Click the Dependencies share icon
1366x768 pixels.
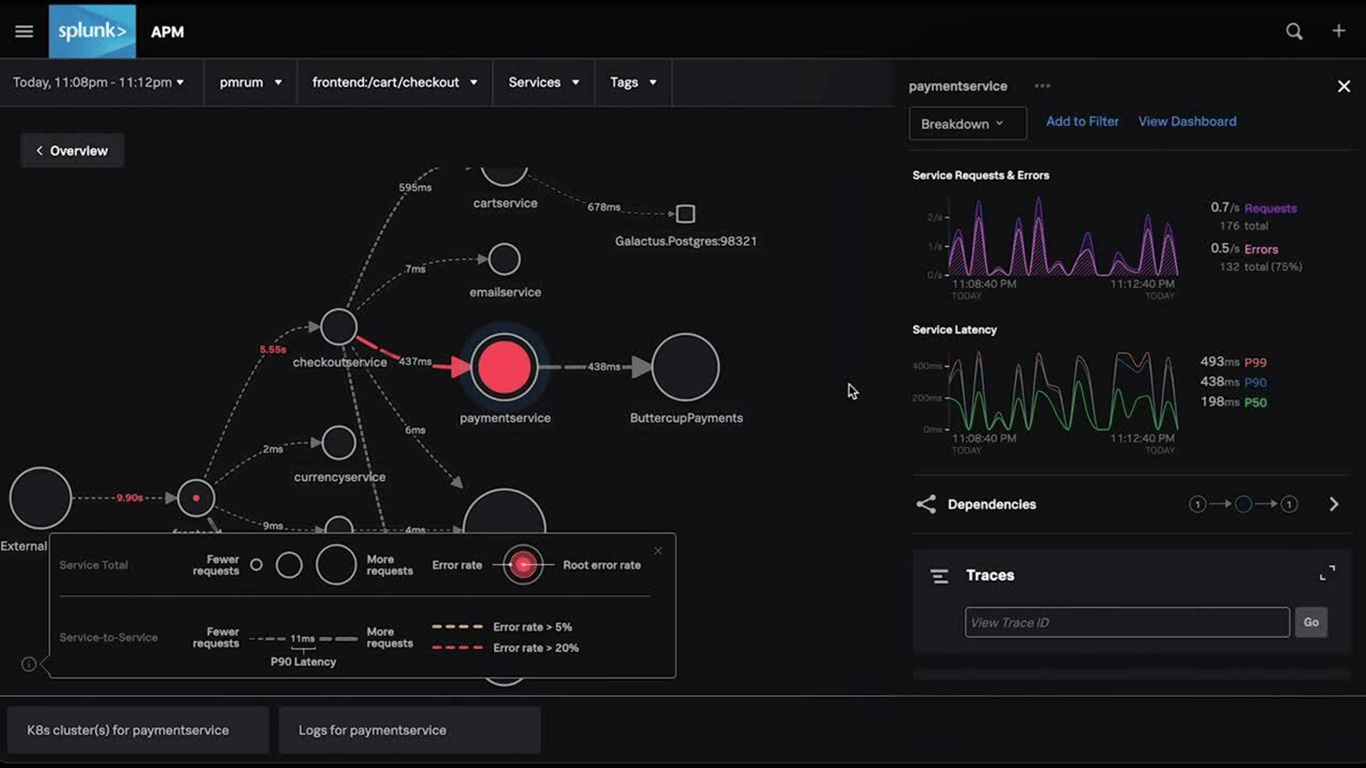click(x=926, y=504)
